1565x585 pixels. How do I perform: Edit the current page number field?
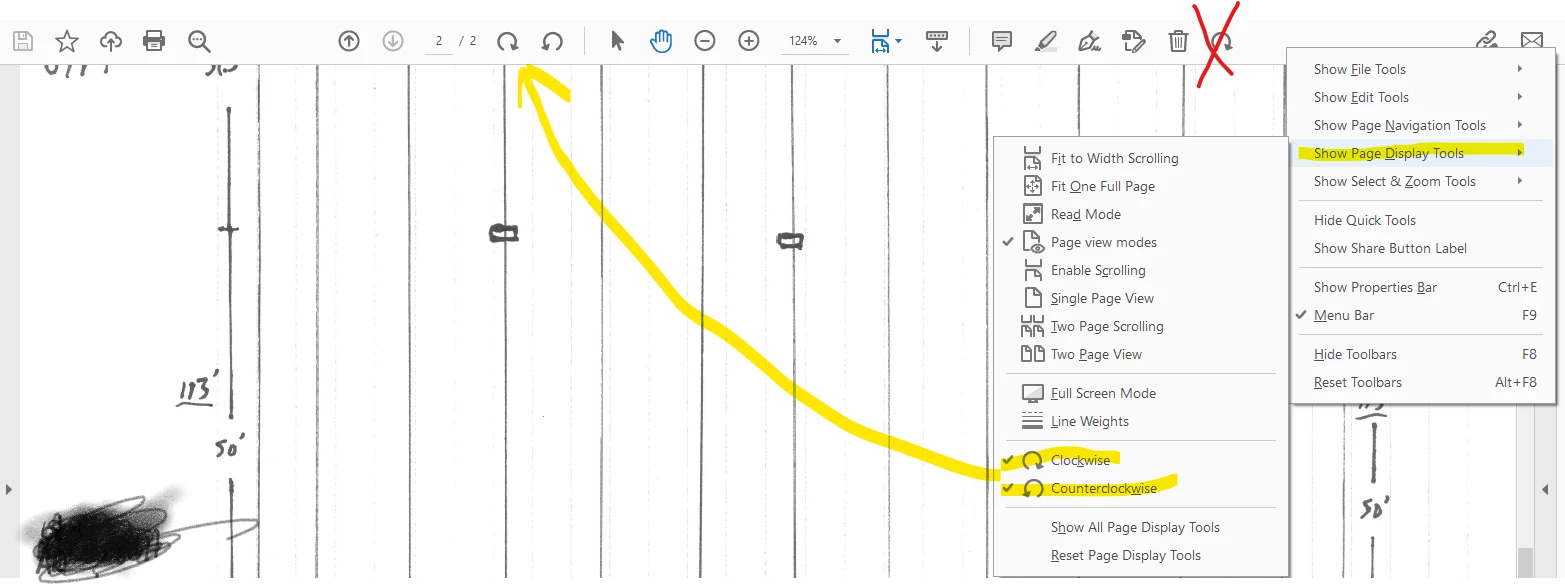tap(438, 41)
